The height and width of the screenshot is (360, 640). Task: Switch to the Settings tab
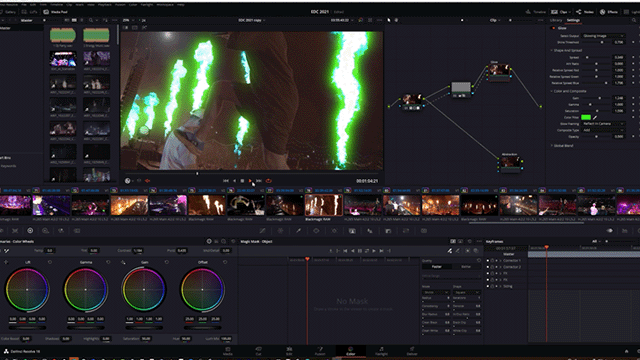pos(573,20)
